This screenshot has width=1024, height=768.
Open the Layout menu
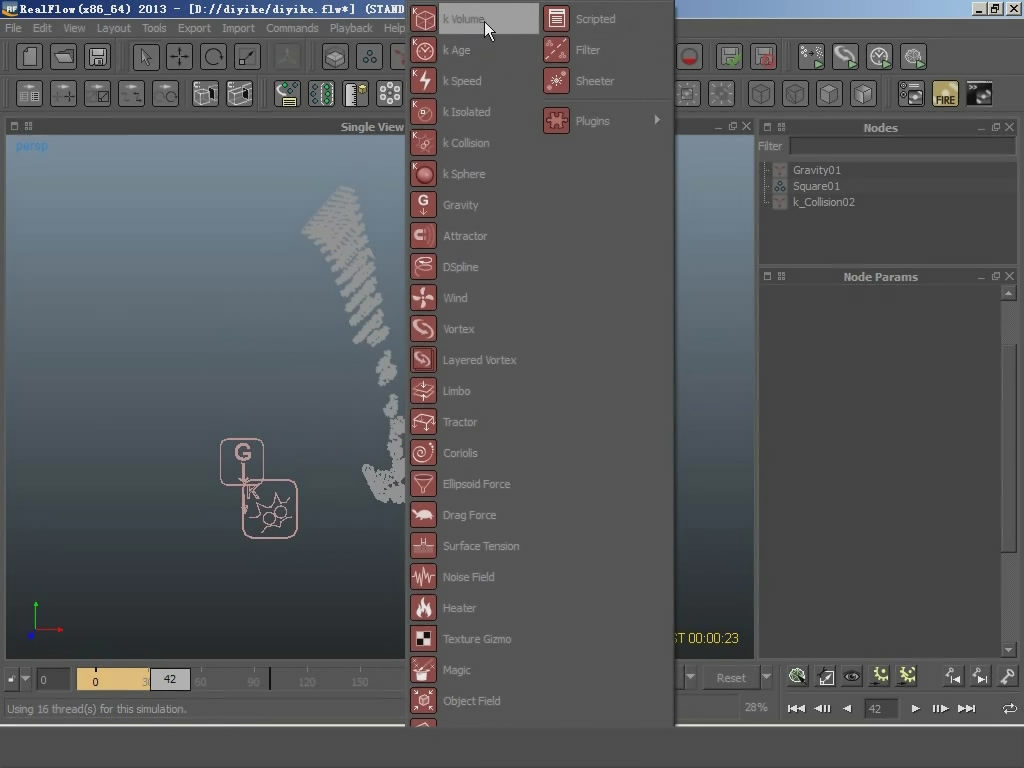pyautogui.click(x=114, y=28)
